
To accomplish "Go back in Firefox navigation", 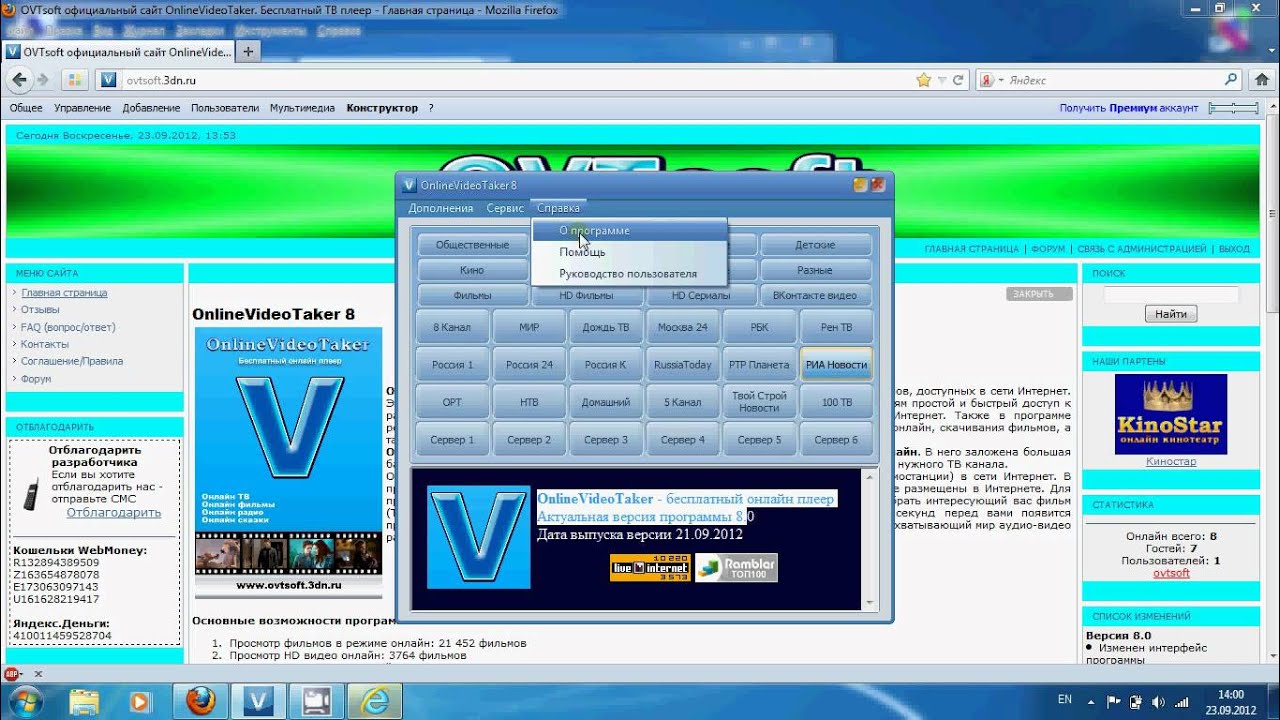I will pyautogui.click(x=19, y=80).
